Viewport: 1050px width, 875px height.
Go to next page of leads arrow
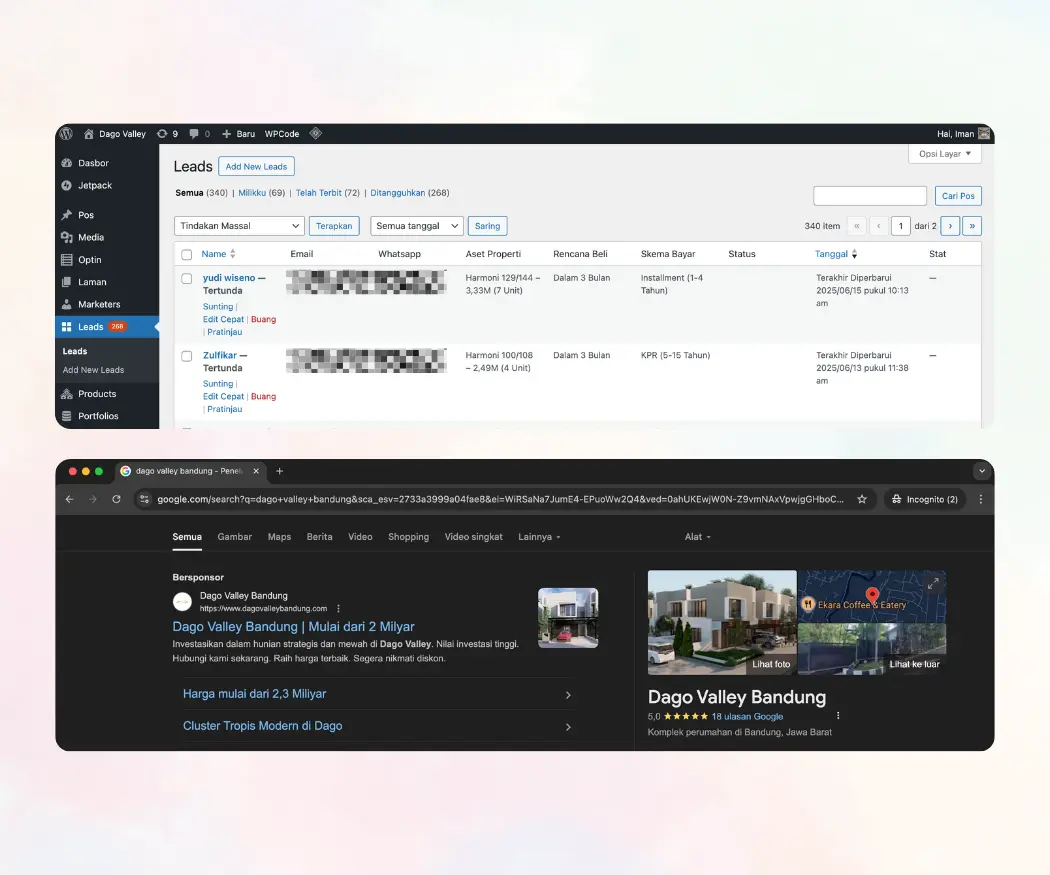[x=951, y=226]
